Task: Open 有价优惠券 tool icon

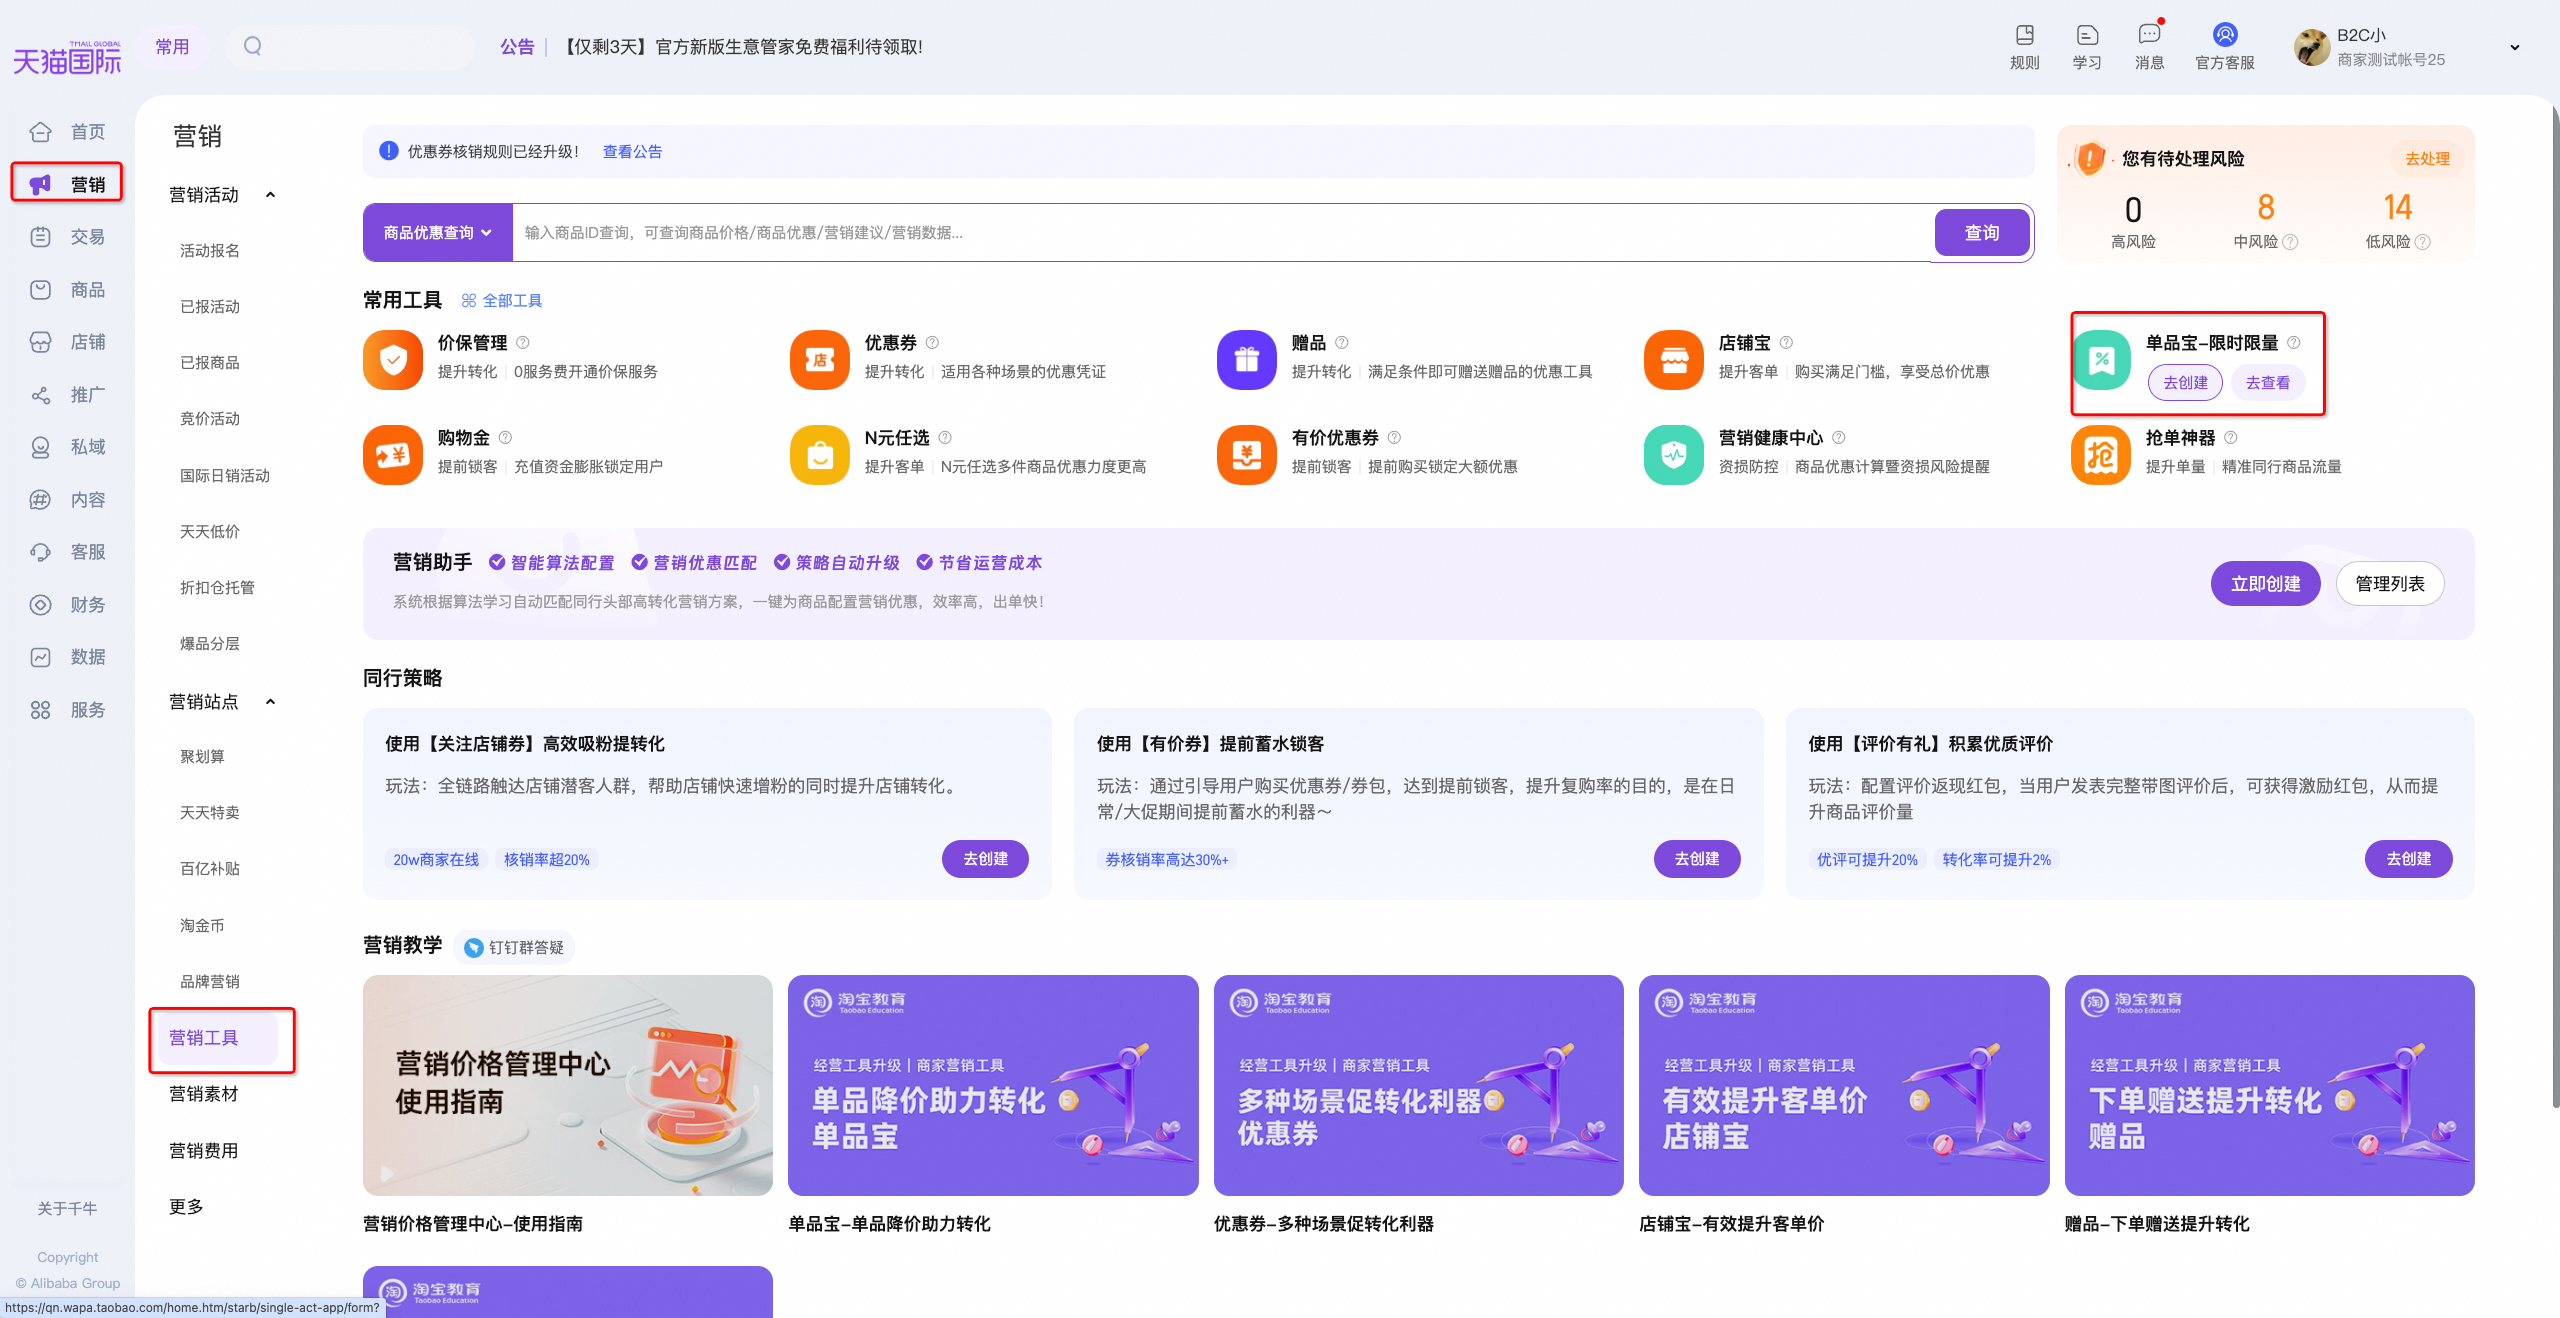Action: pyautogui.click(x=1247, y=455)
